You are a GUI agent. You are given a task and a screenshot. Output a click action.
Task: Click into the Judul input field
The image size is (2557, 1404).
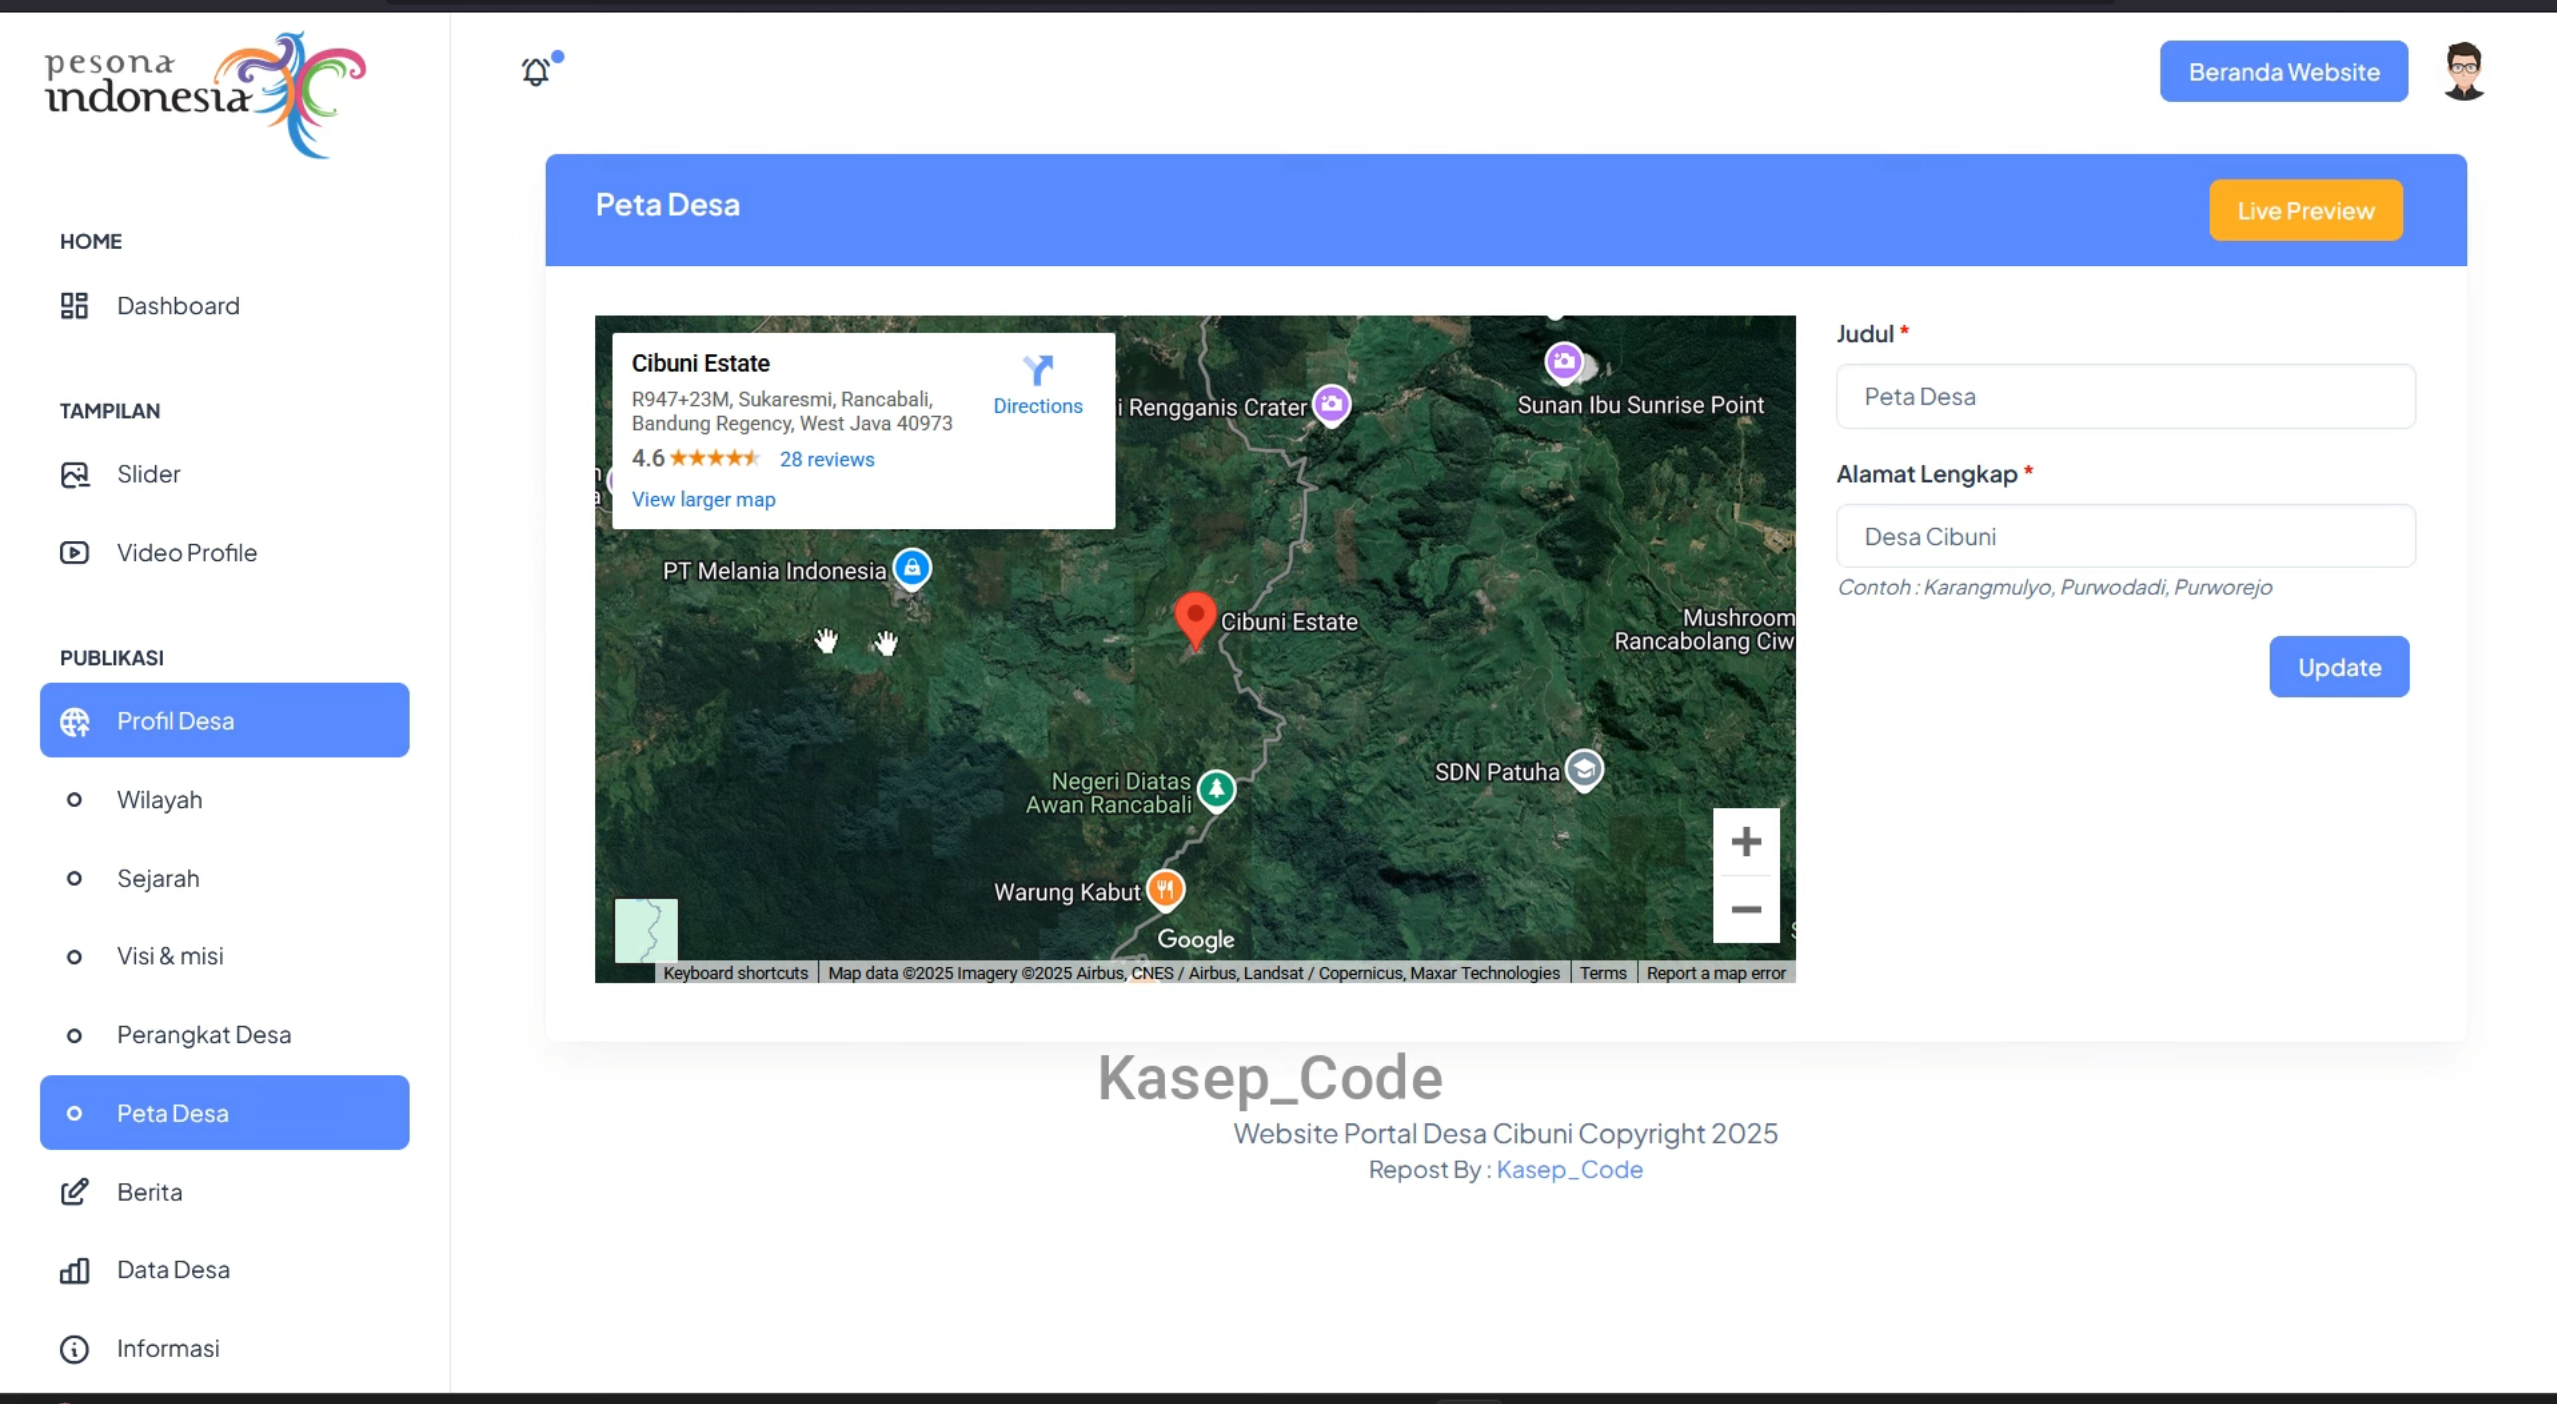point(2125,397)
